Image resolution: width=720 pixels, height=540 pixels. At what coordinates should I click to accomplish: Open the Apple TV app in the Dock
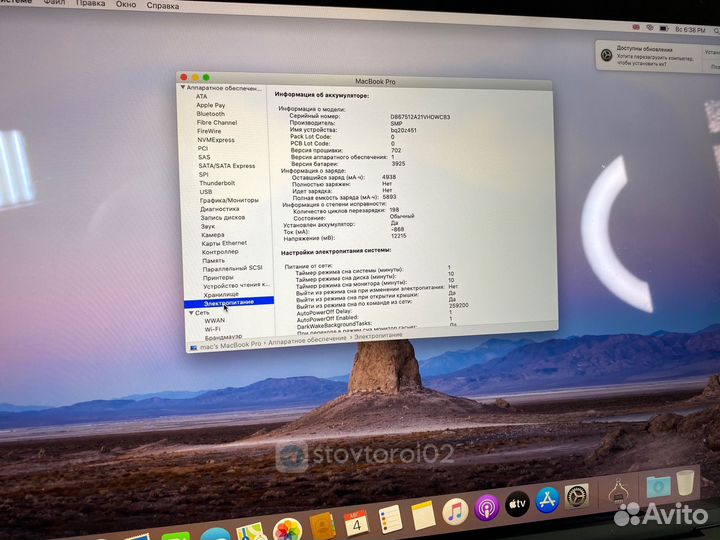517,504
